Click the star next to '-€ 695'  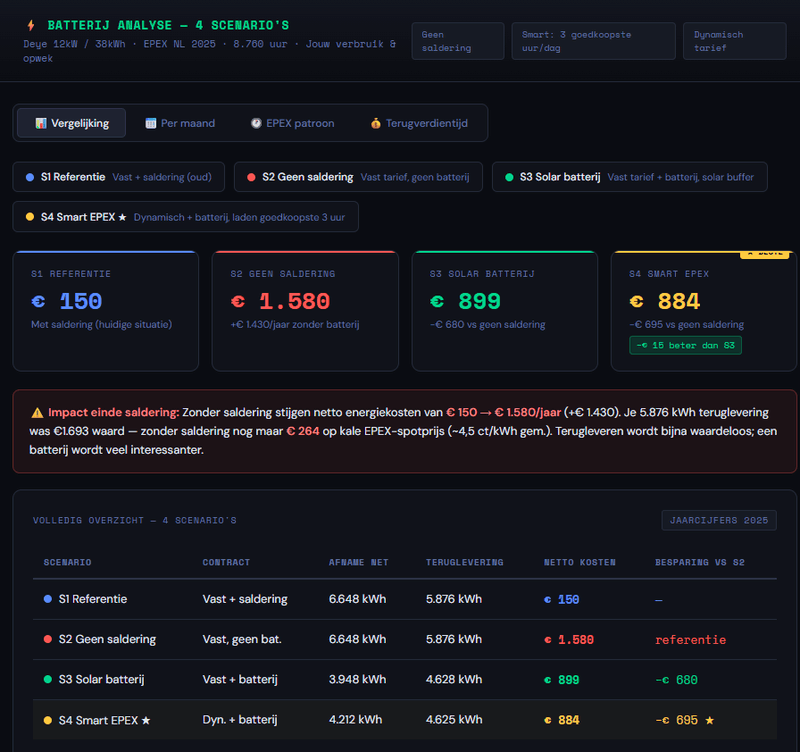tap(709, 720)
